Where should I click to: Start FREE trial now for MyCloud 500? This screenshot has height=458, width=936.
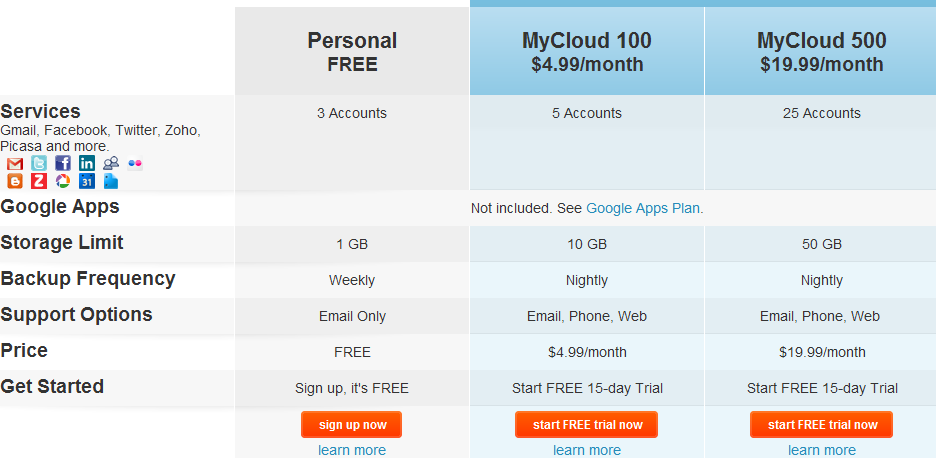click(821, 425)
